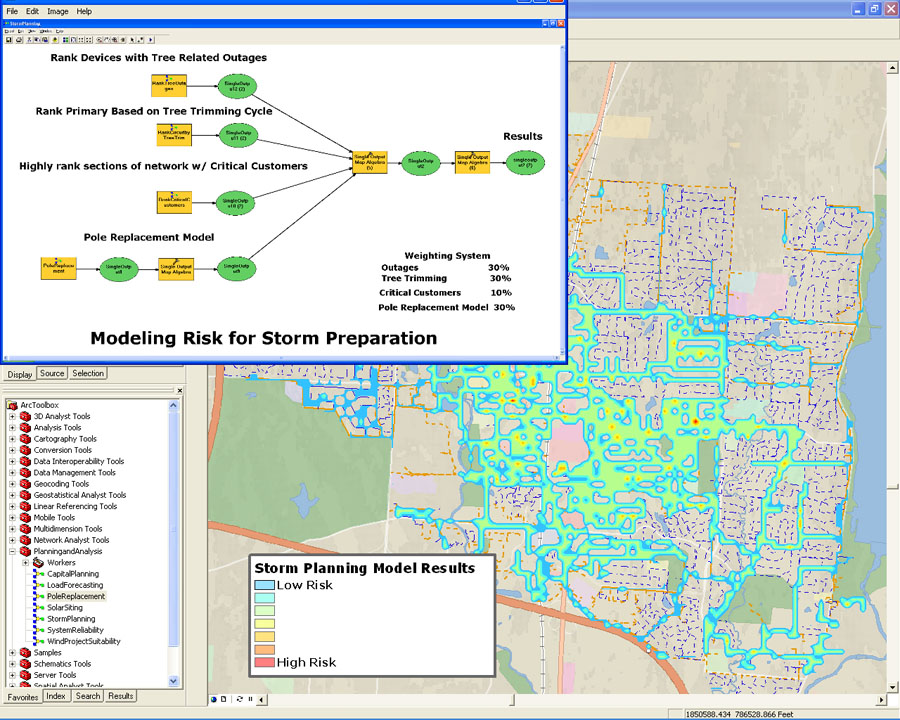Select the Server Tools toolbox

pyautogui.click(x=55, y=675)
